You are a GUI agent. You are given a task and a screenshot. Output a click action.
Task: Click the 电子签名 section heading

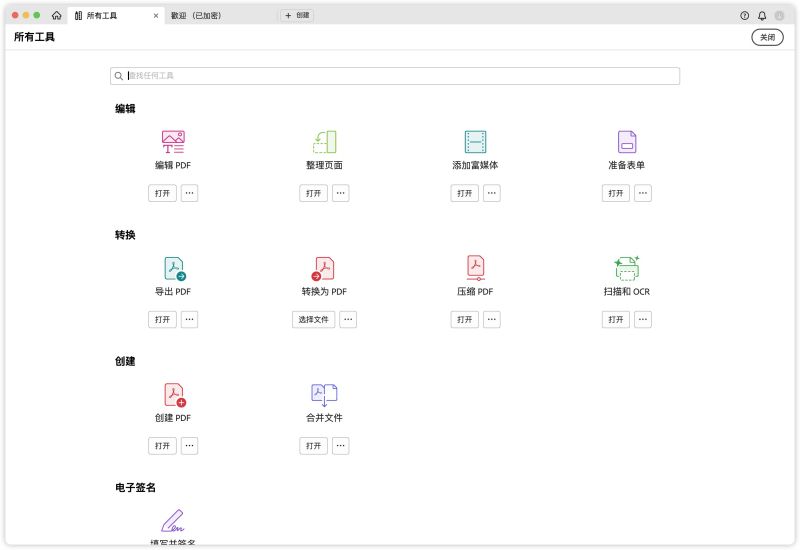pyautogui.click(x=135, y=488)
